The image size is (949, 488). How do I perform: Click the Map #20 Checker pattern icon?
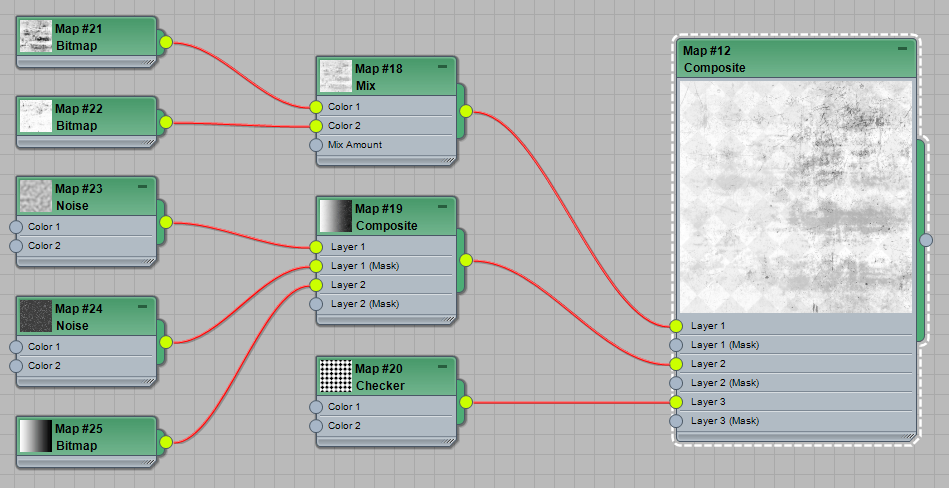[335, 376]
